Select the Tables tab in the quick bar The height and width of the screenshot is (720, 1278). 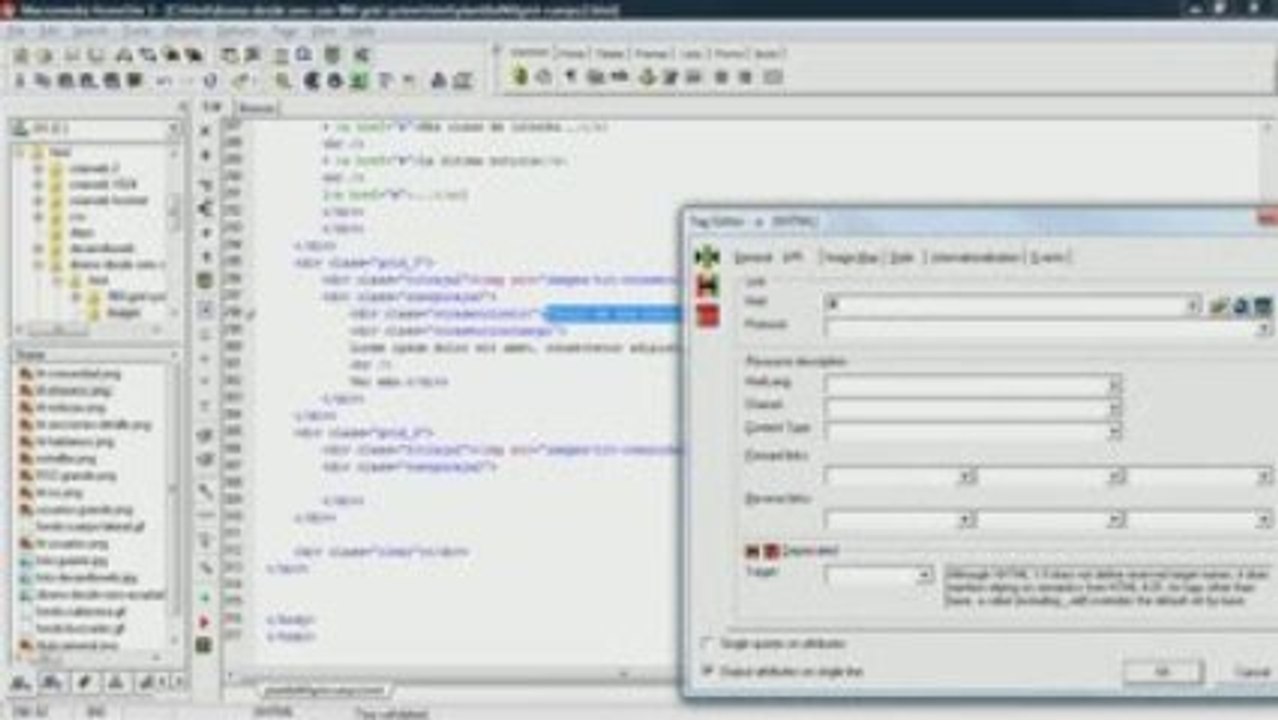pos(609,53)
